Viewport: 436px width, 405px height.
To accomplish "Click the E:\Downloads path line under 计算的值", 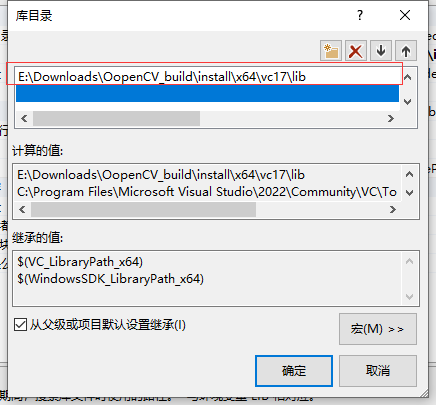I will (161, 175).
